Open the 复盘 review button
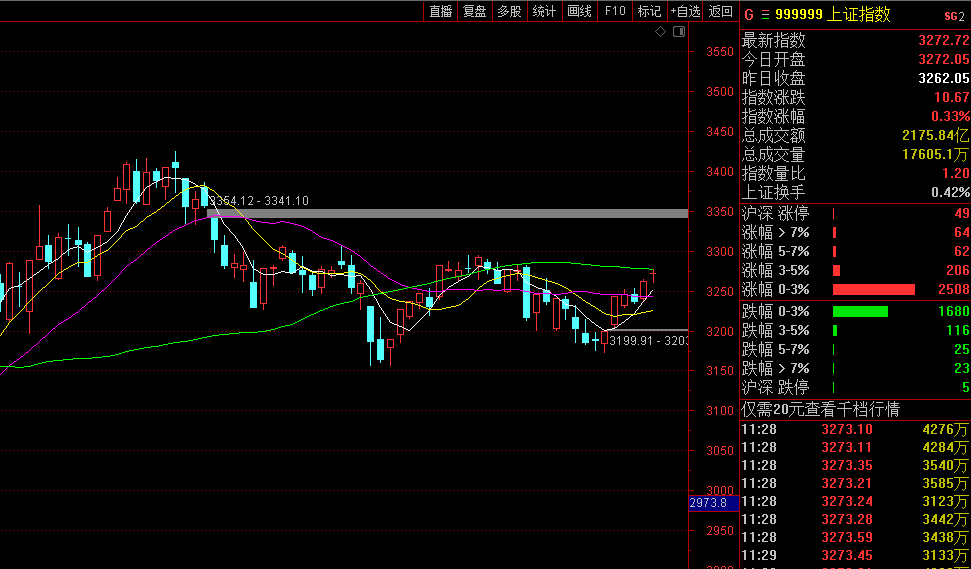 (475, 11)
